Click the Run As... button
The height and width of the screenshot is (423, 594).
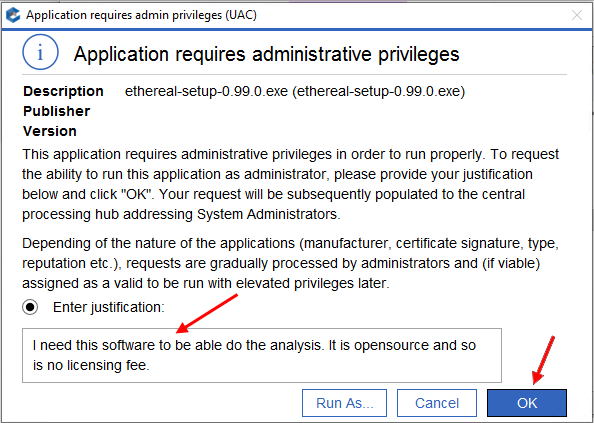tap(344, 403)
